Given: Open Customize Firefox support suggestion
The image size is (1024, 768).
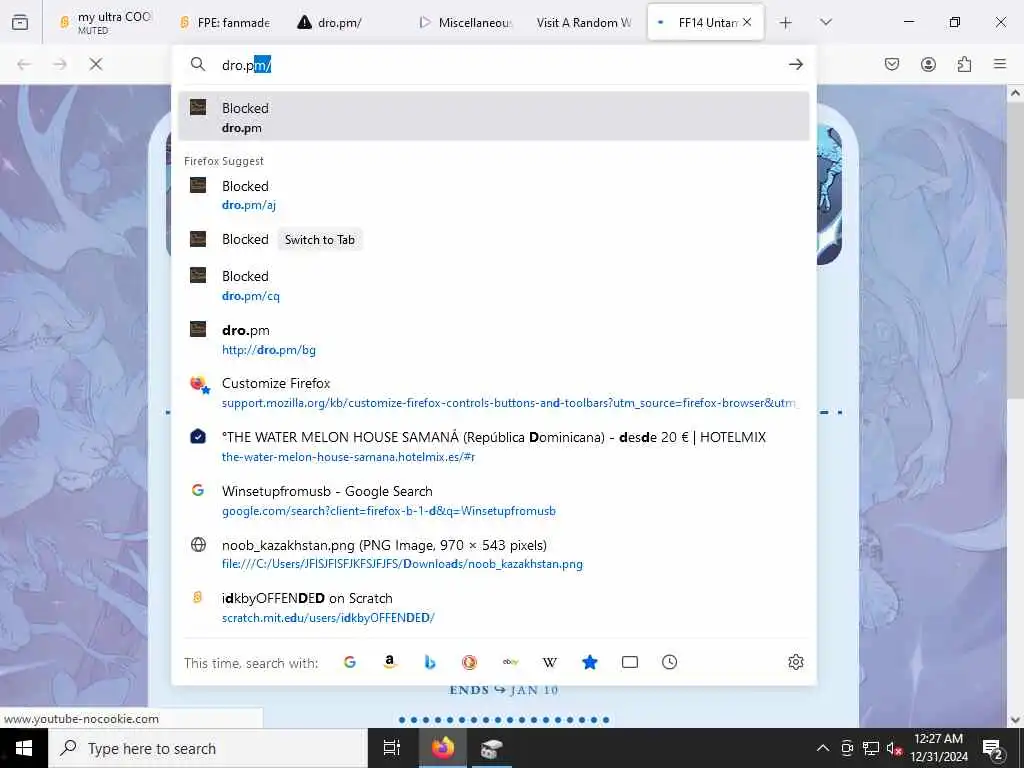Looking at the screenshot, I should (494, 392).
